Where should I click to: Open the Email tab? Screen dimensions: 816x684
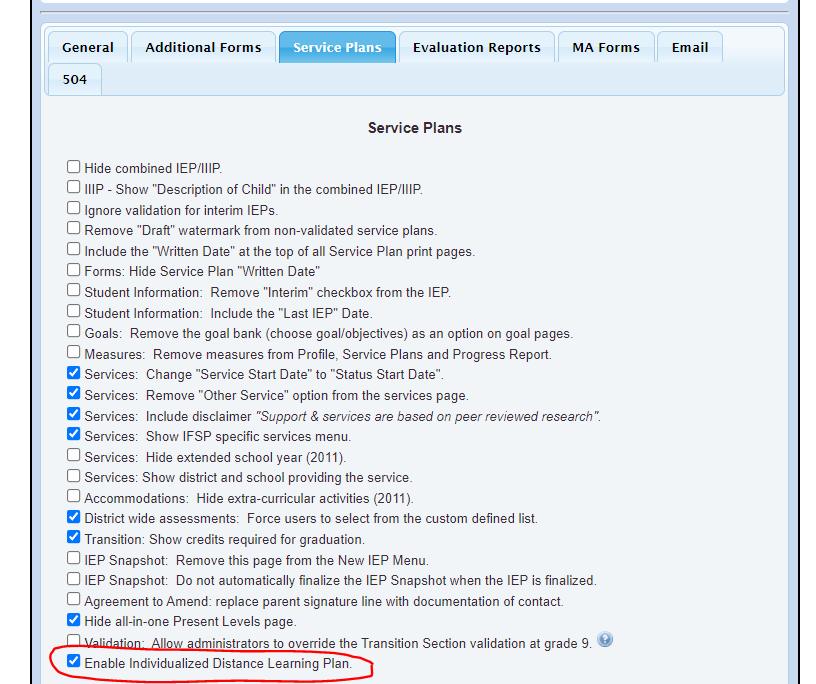click(x=690, y=47)
